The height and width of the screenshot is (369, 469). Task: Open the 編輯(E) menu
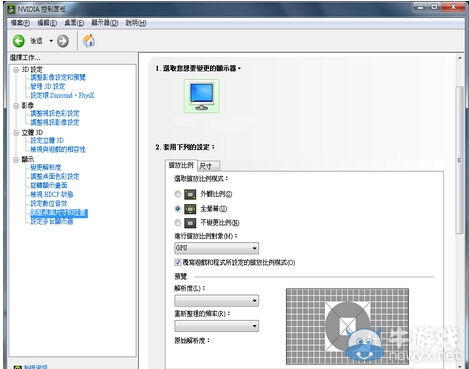47,23
